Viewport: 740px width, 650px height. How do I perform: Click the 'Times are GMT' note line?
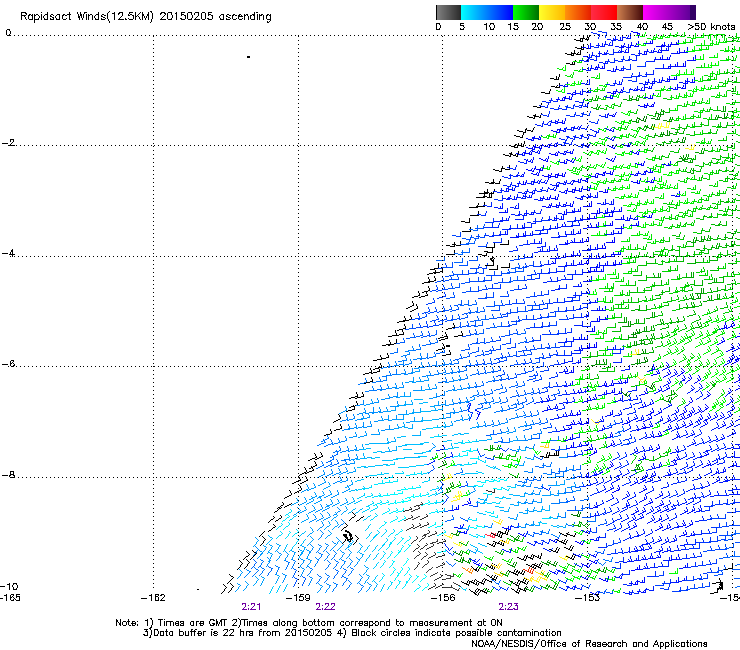[x=309, y=623]
